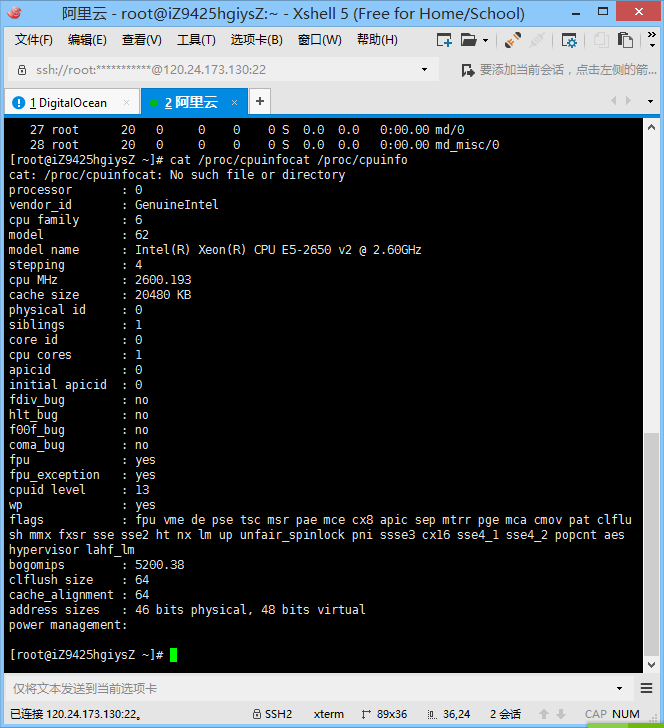Screen dimensions: 664x728
Task: Open the 文件(F) menu
Action: click(33, 40)
